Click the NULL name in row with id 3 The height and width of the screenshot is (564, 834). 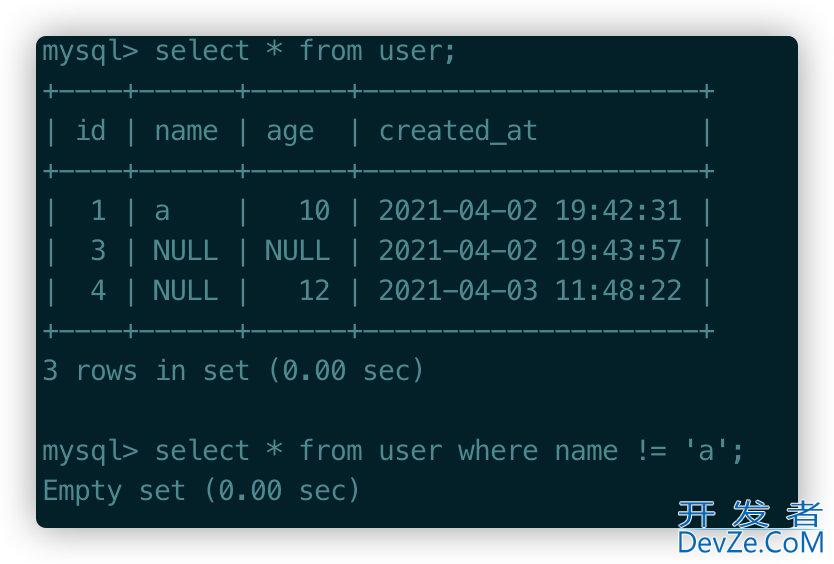click(x=186, y=251)
